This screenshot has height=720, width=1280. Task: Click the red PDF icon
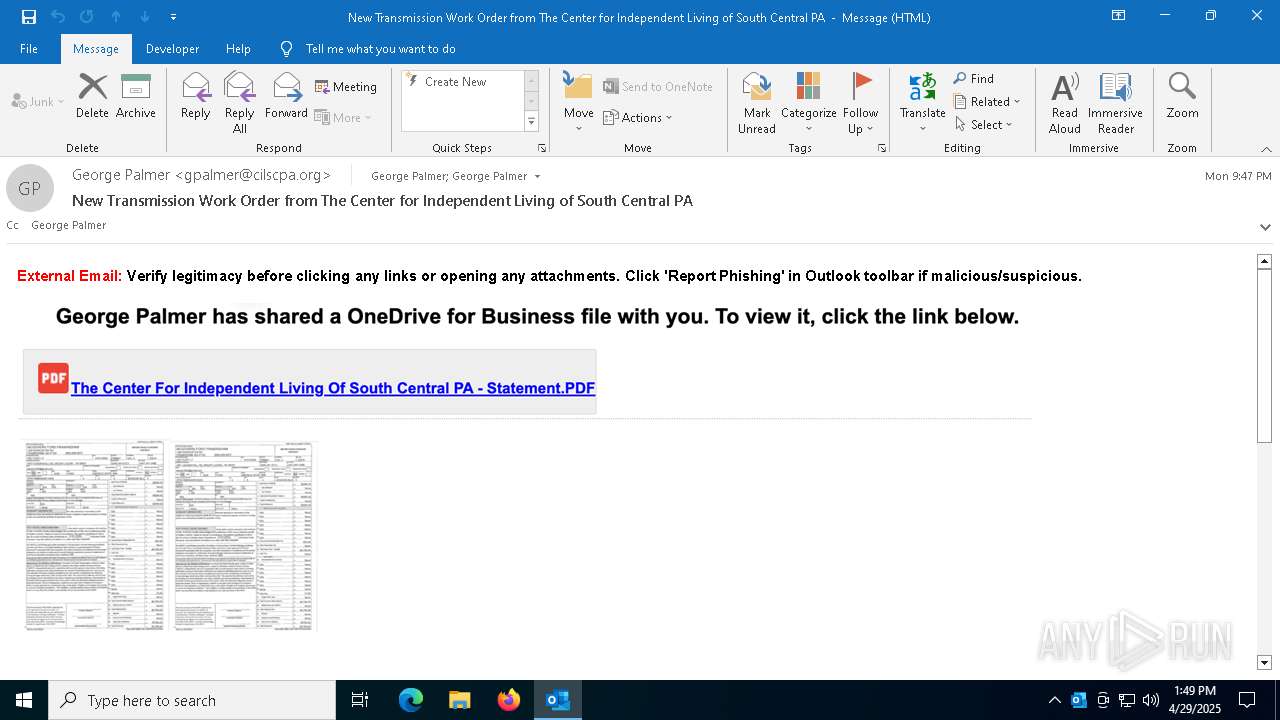pyautogui.click(x=53, y=378)
